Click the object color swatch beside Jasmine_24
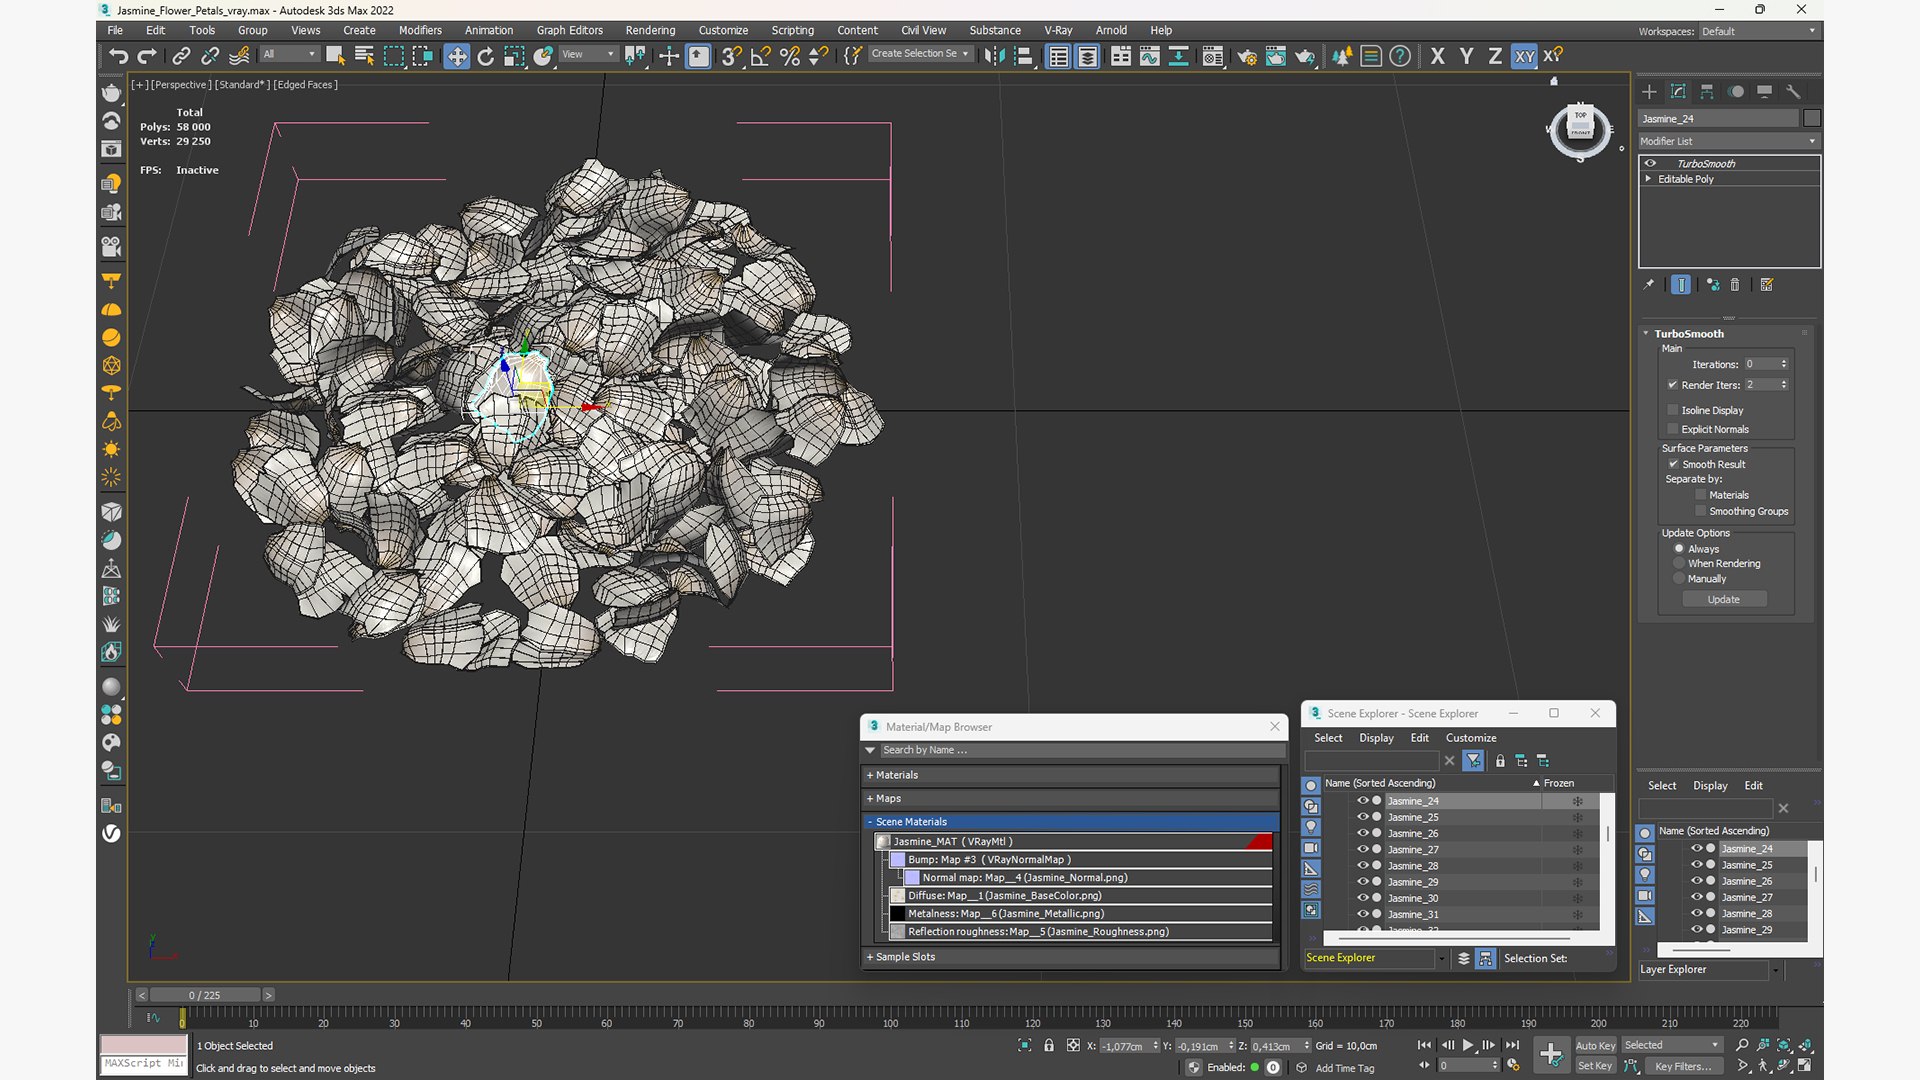This screenshot has width=1920, height=1080. (1811, 118)
